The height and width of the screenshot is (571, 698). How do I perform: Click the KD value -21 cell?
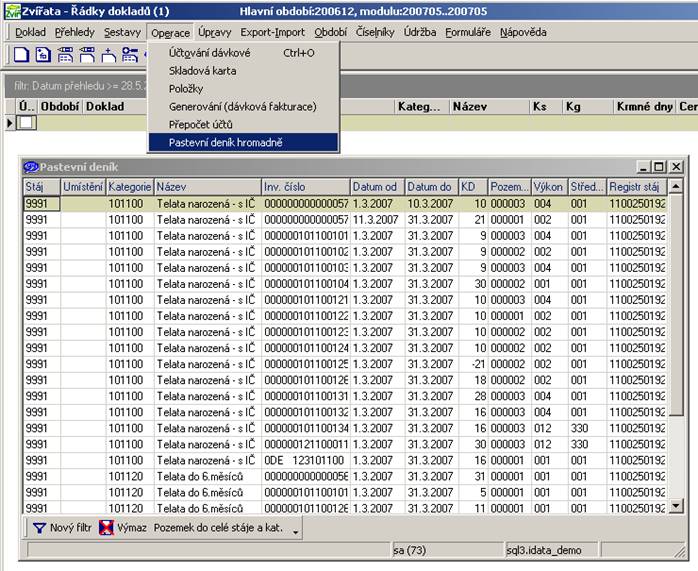pyautogui.click(x=473, y=364)
